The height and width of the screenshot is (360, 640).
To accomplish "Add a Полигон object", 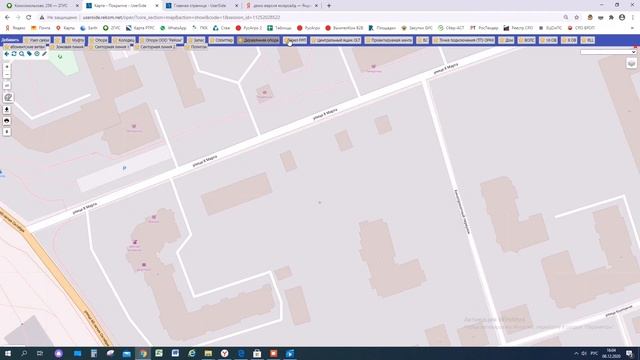I will pos(196,47).
